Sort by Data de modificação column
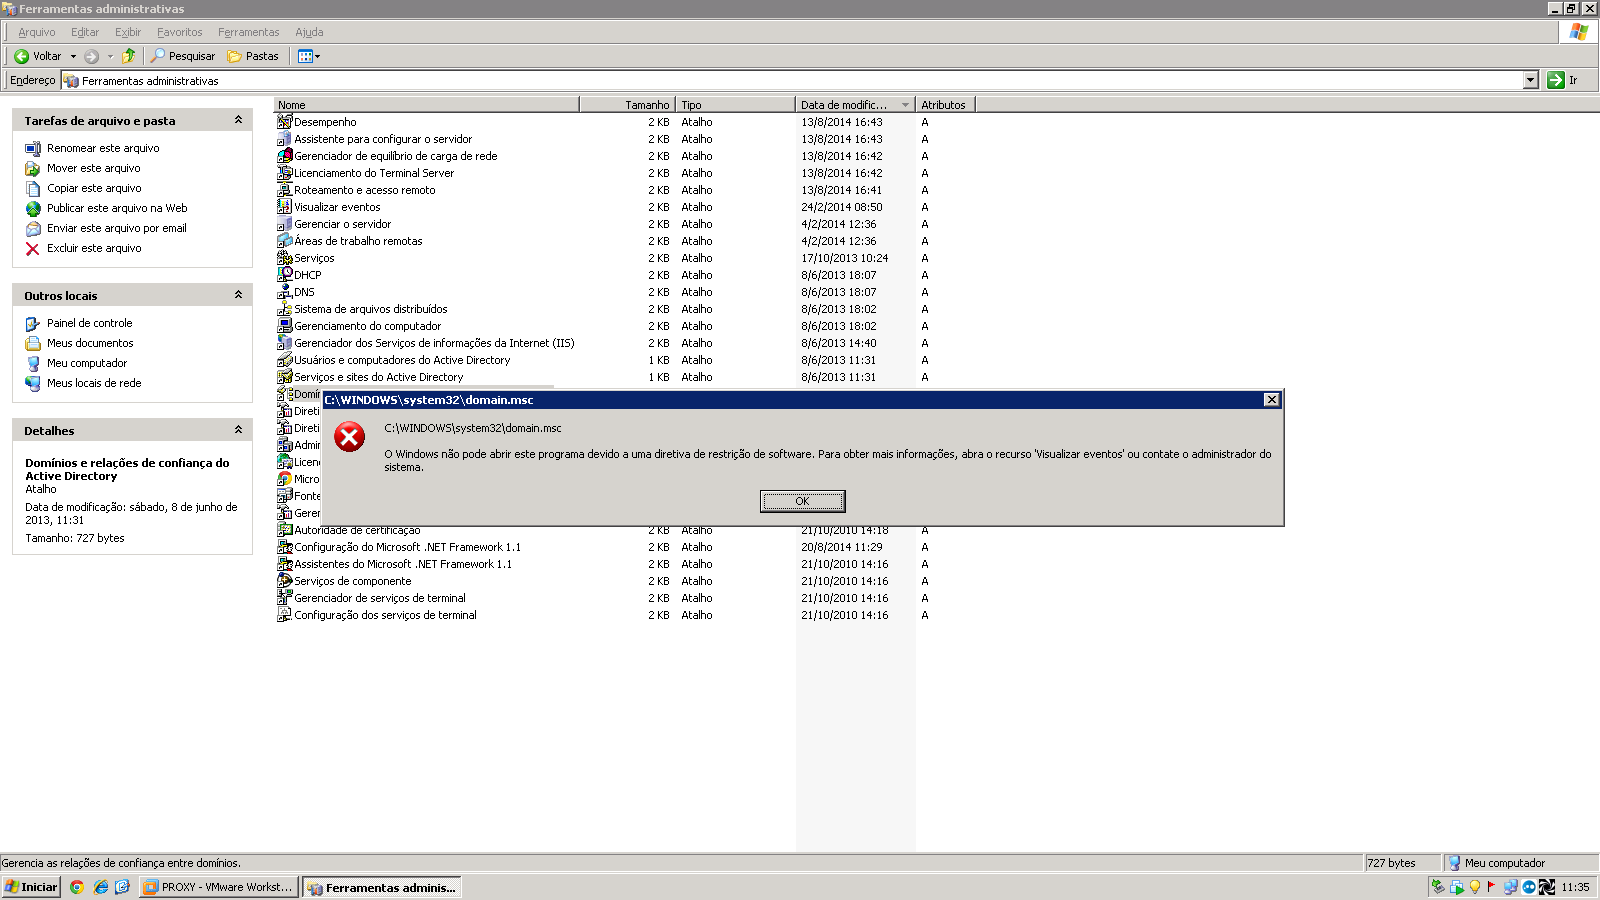1600x900 pixels. 855,105
